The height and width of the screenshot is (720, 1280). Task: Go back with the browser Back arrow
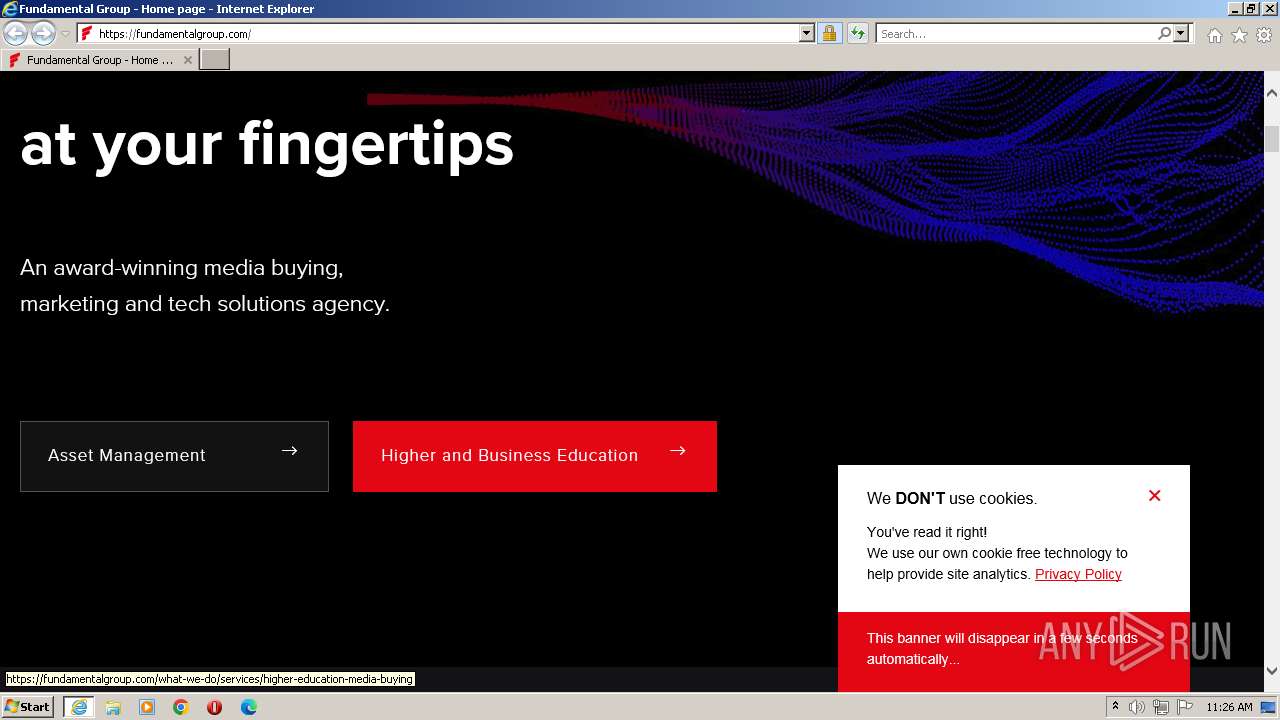pyautogui.click(x=15, y=33)
